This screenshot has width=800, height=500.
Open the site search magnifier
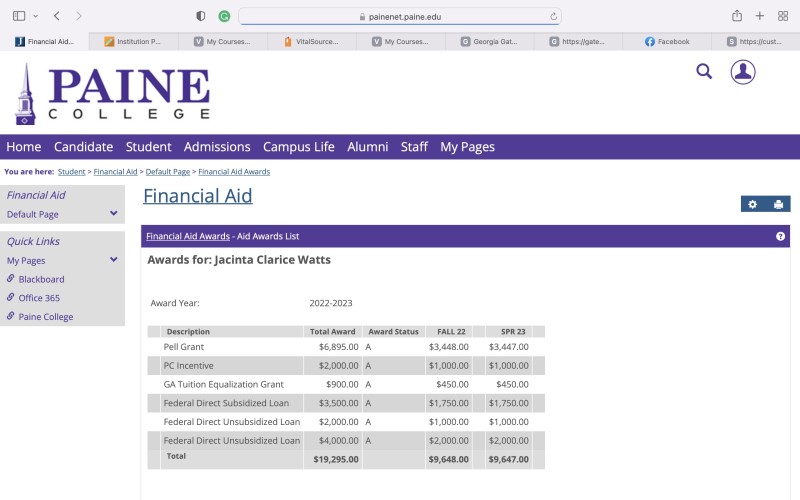point(704,71)
